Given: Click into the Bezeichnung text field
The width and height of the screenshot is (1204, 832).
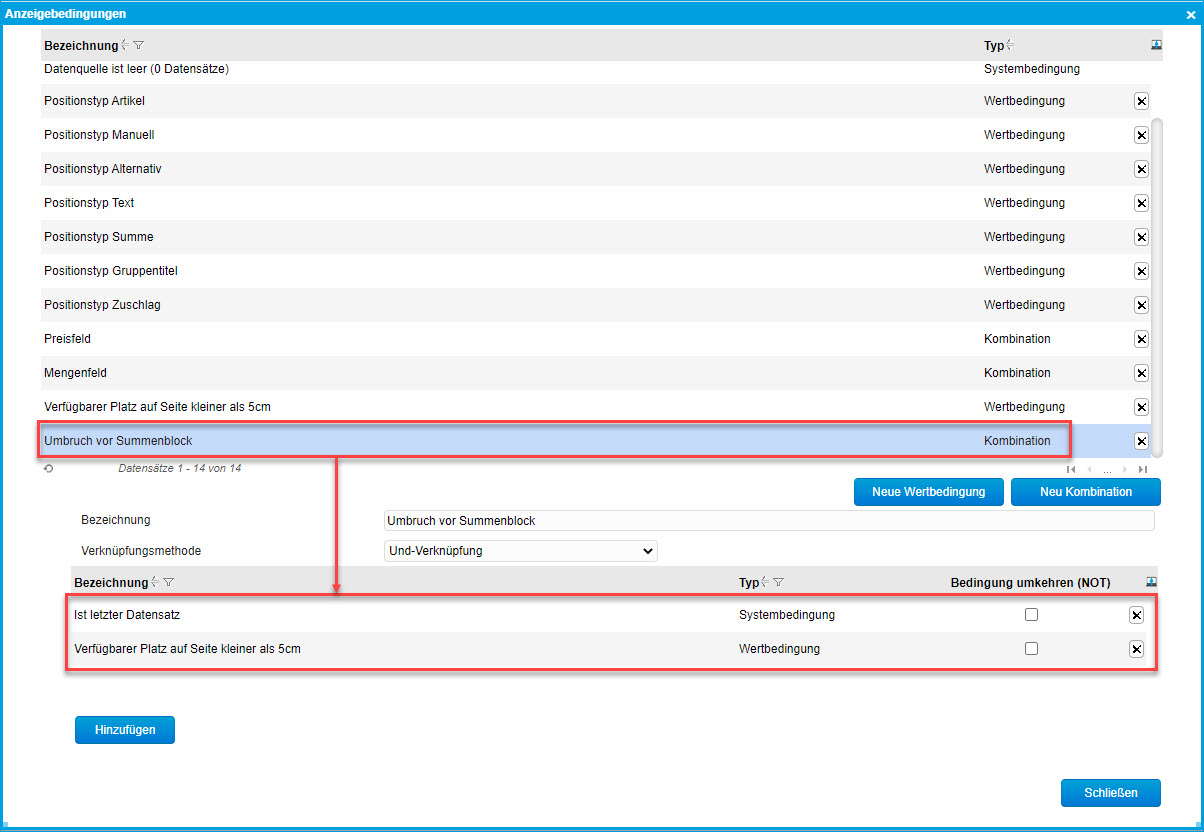Looking at the screenshot, I should (768, 521).
